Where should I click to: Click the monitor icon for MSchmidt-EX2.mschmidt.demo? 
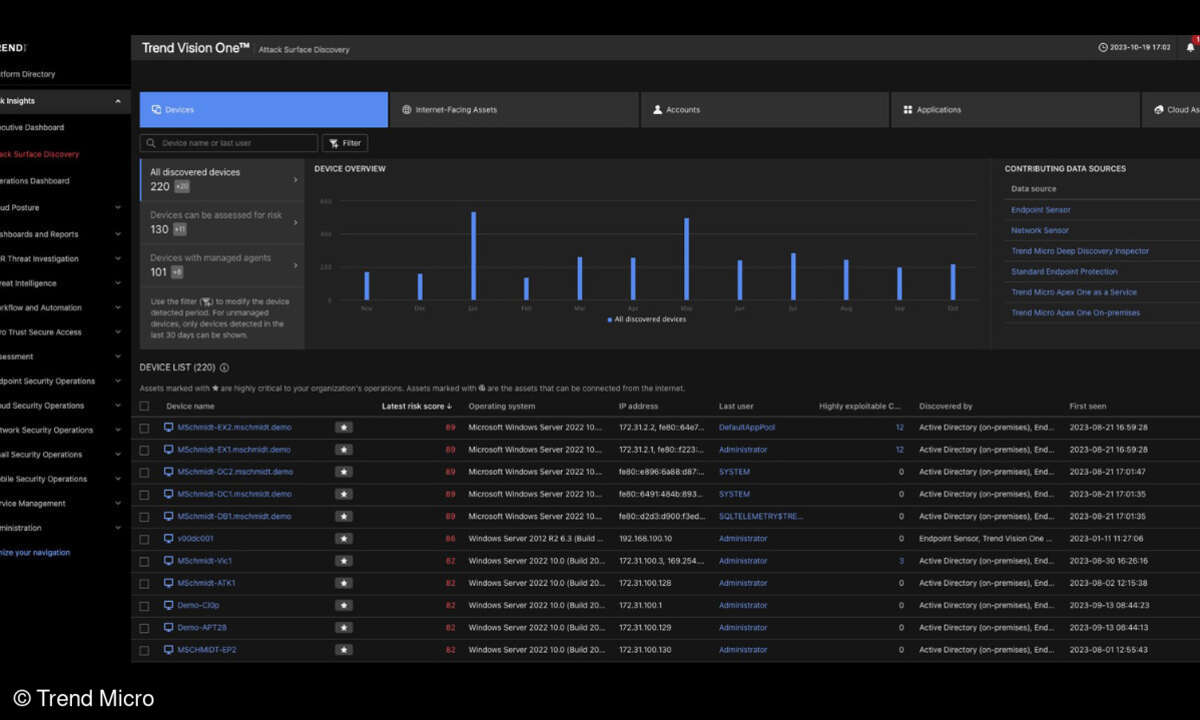[169, 427]
